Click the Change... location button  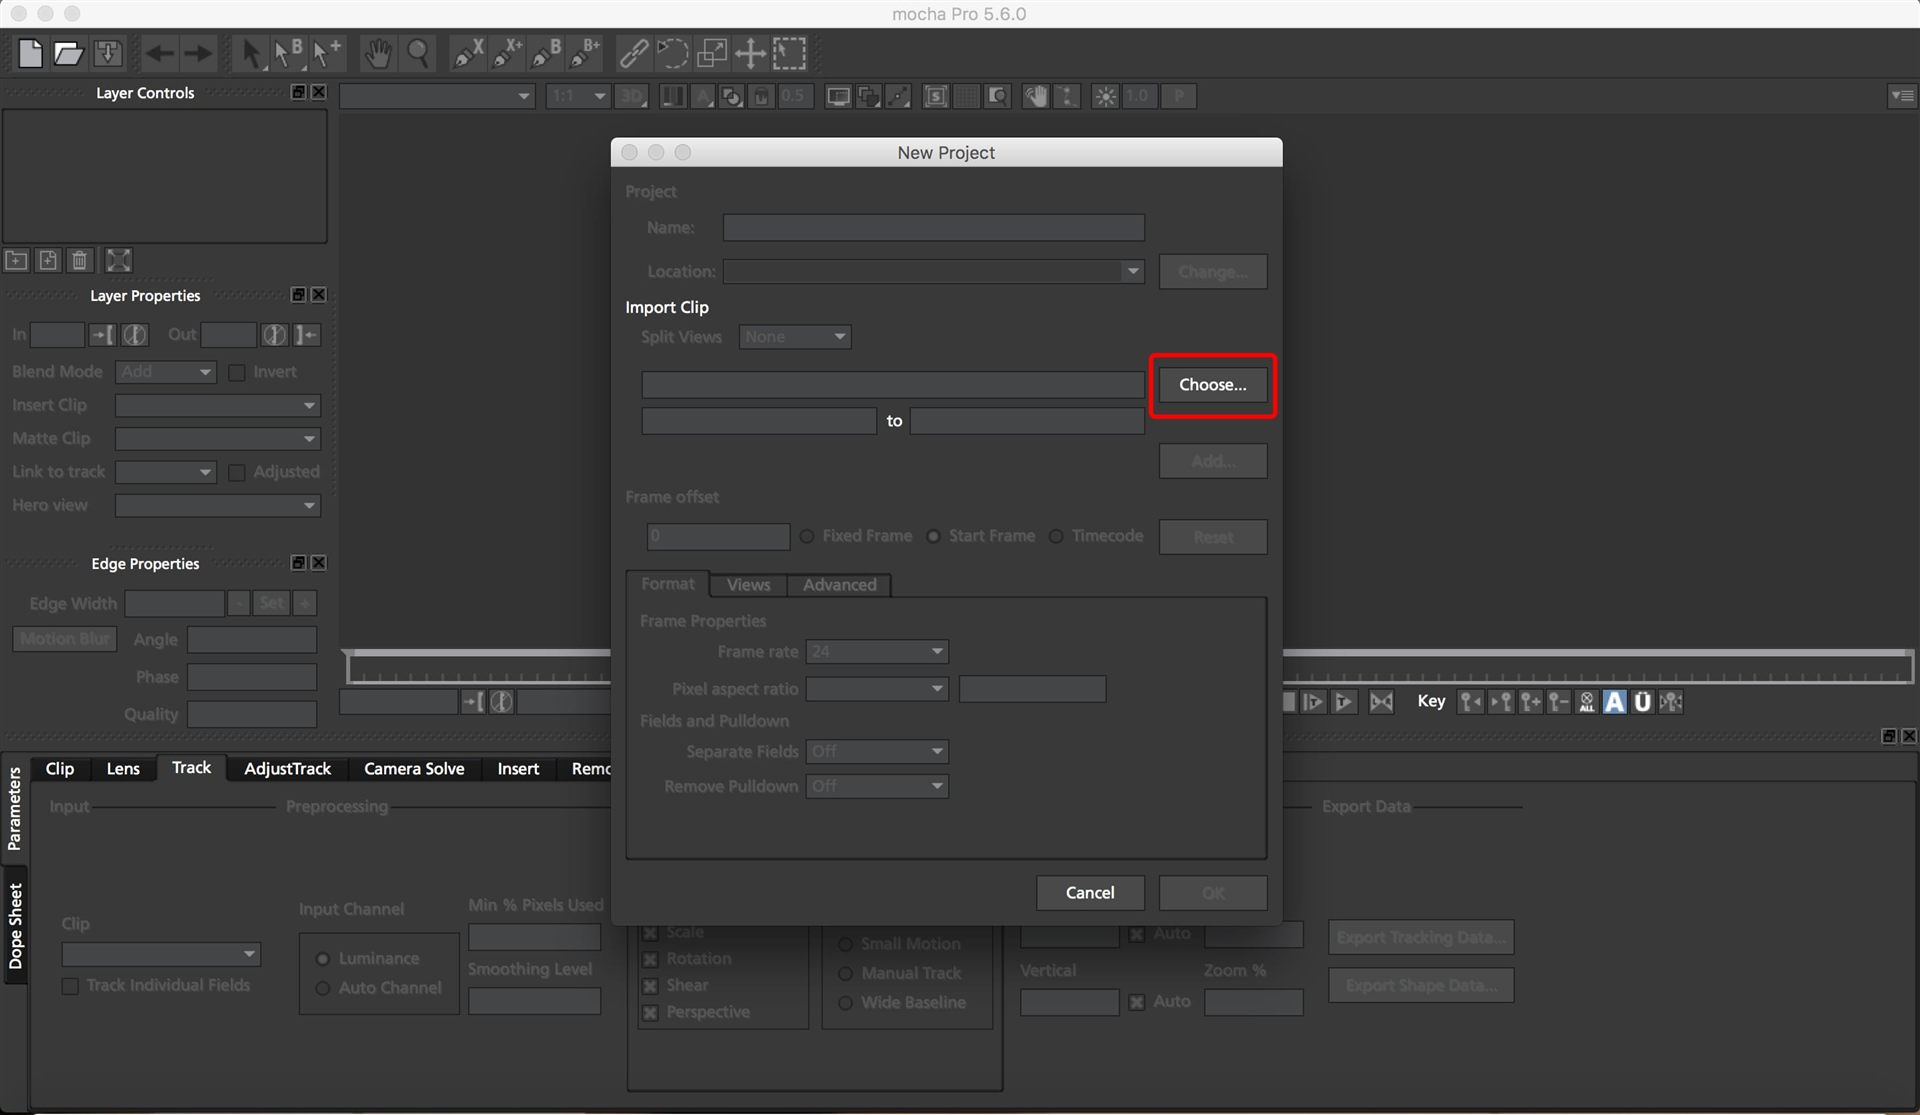[x=1212, y=272]
